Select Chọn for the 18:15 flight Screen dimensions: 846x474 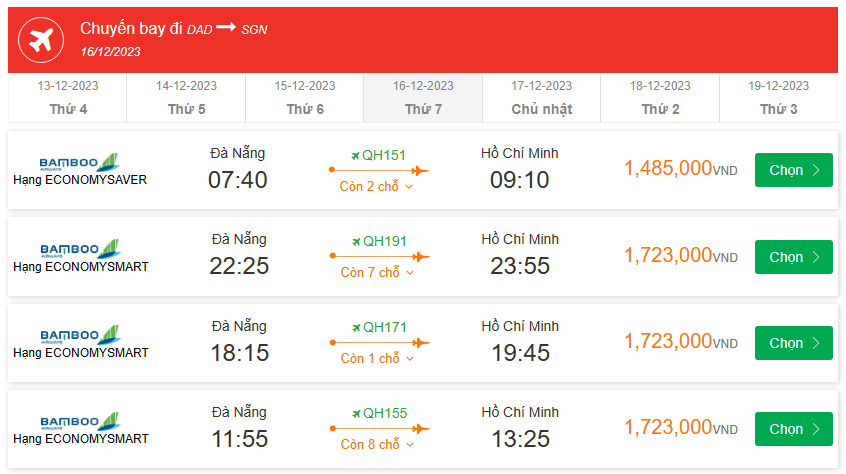pyautogui.click(x=794, y=343)
